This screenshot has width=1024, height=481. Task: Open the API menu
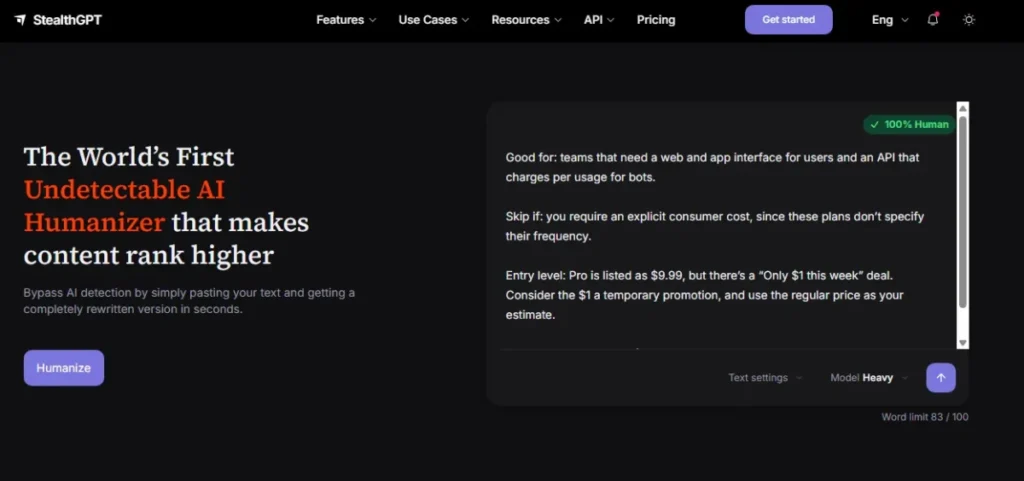point(599,20)
